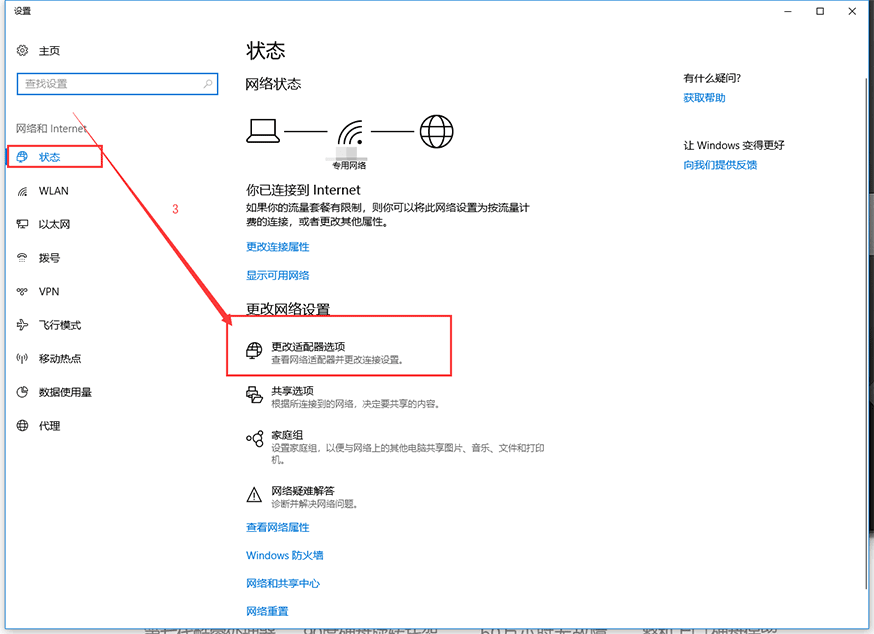Type in the 查找设置 search box
Viewport: 874px width, 634px height.
(110, 84)
